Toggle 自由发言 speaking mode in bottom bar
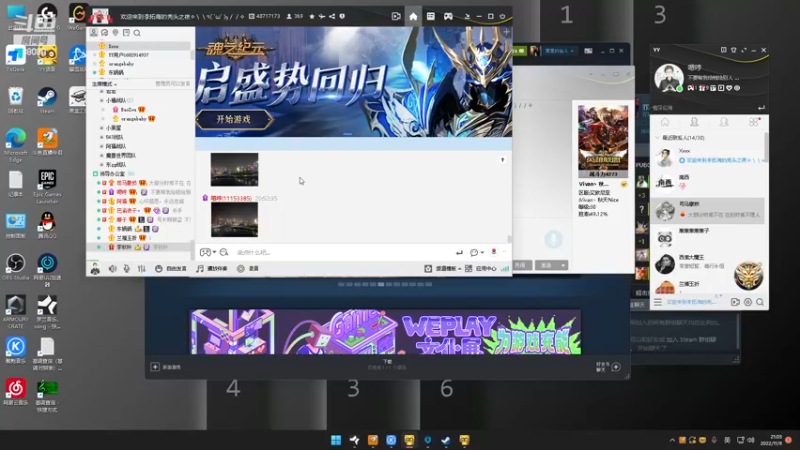Viewport: 800px width, 450px height. [x=171, y=268]
